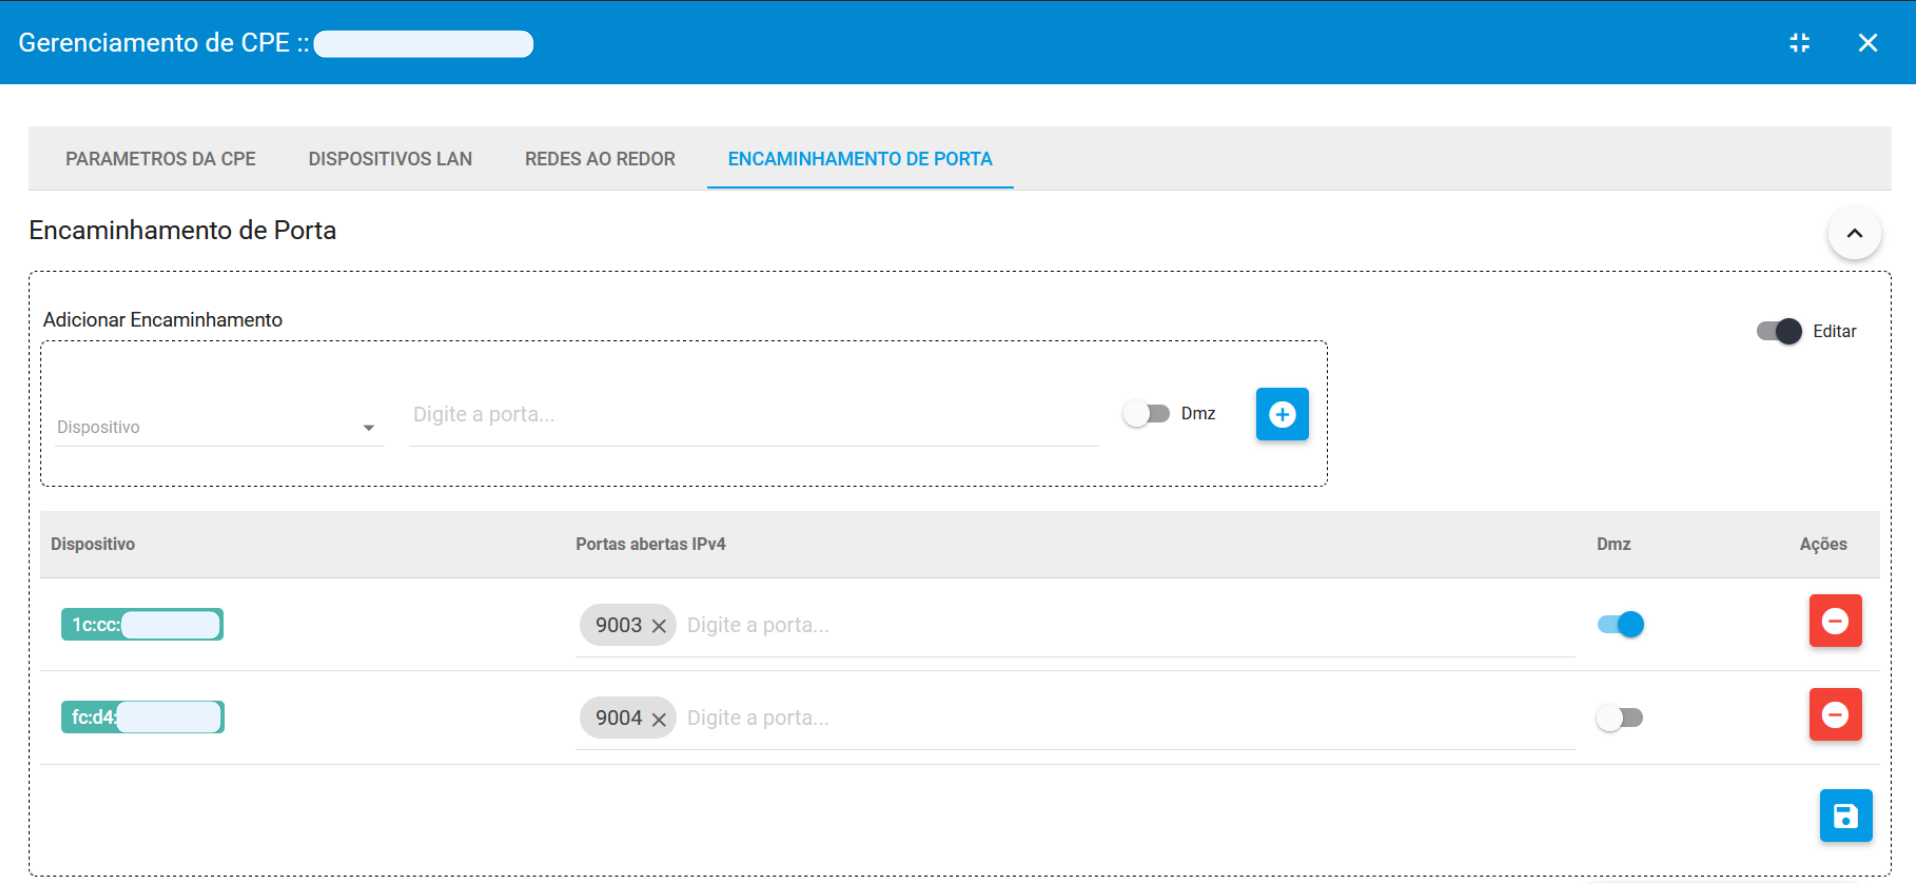Viewport: 1916px width, 884px height.
Task: Disable Dmz for the 1c:cc device
Action: coord(1620,625)
